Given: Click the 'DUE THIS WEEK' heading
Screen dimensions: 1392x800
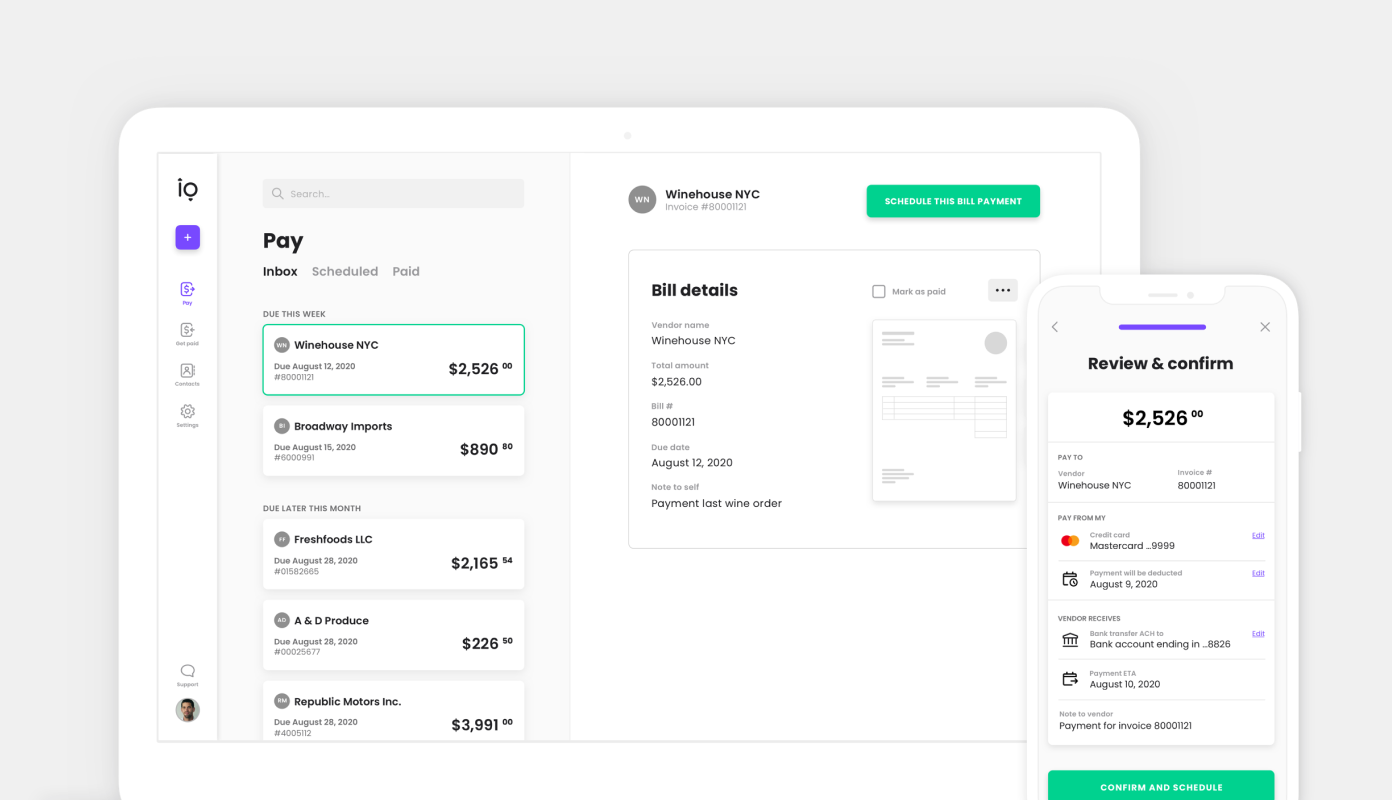Looking at the screenshot, I should pyautogui.click(x=294, y=314).
